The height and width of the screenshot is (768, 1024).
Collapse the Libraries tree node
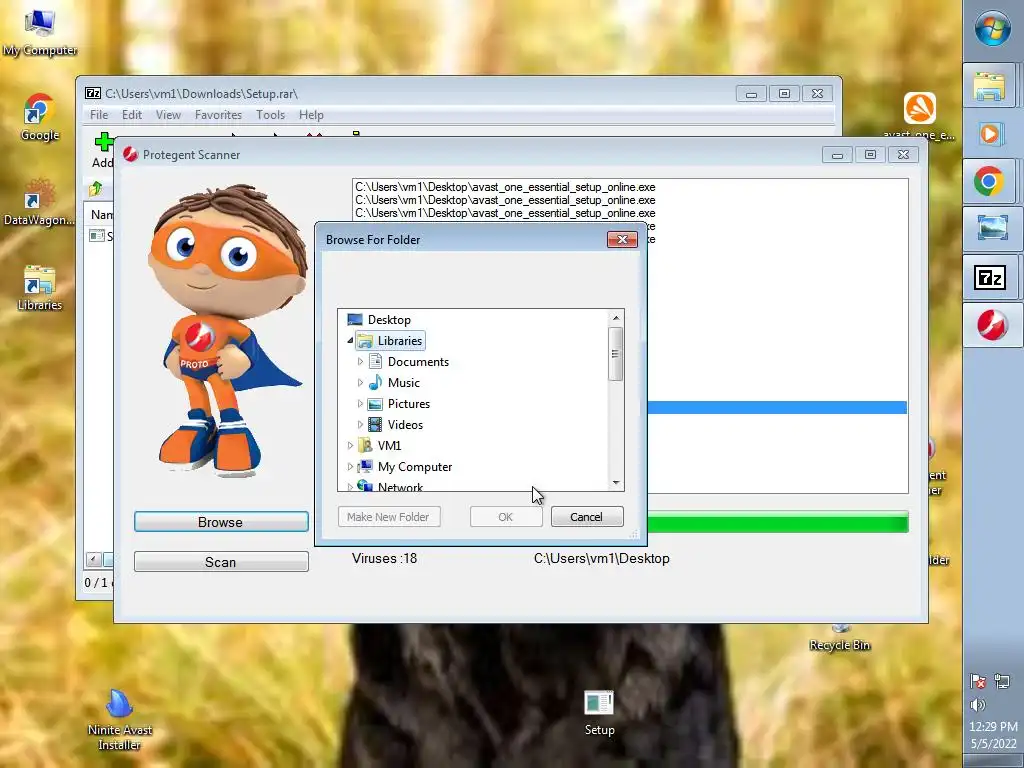350,341
